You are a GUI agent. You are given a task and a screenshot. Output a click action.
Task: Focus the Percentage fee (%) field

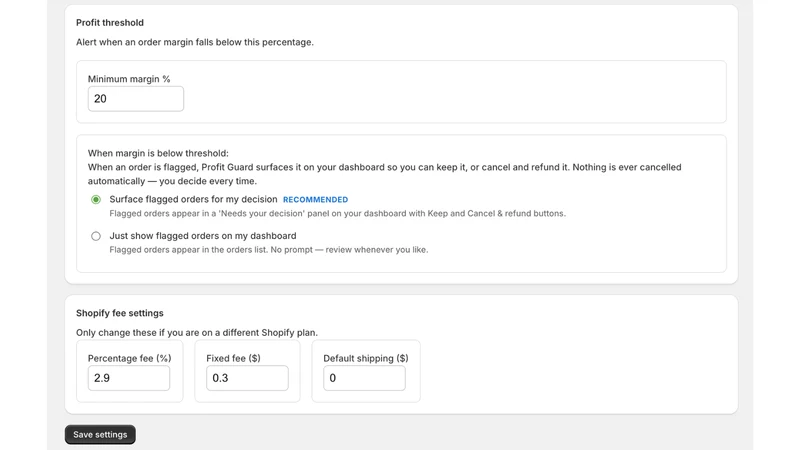[129, 378]
